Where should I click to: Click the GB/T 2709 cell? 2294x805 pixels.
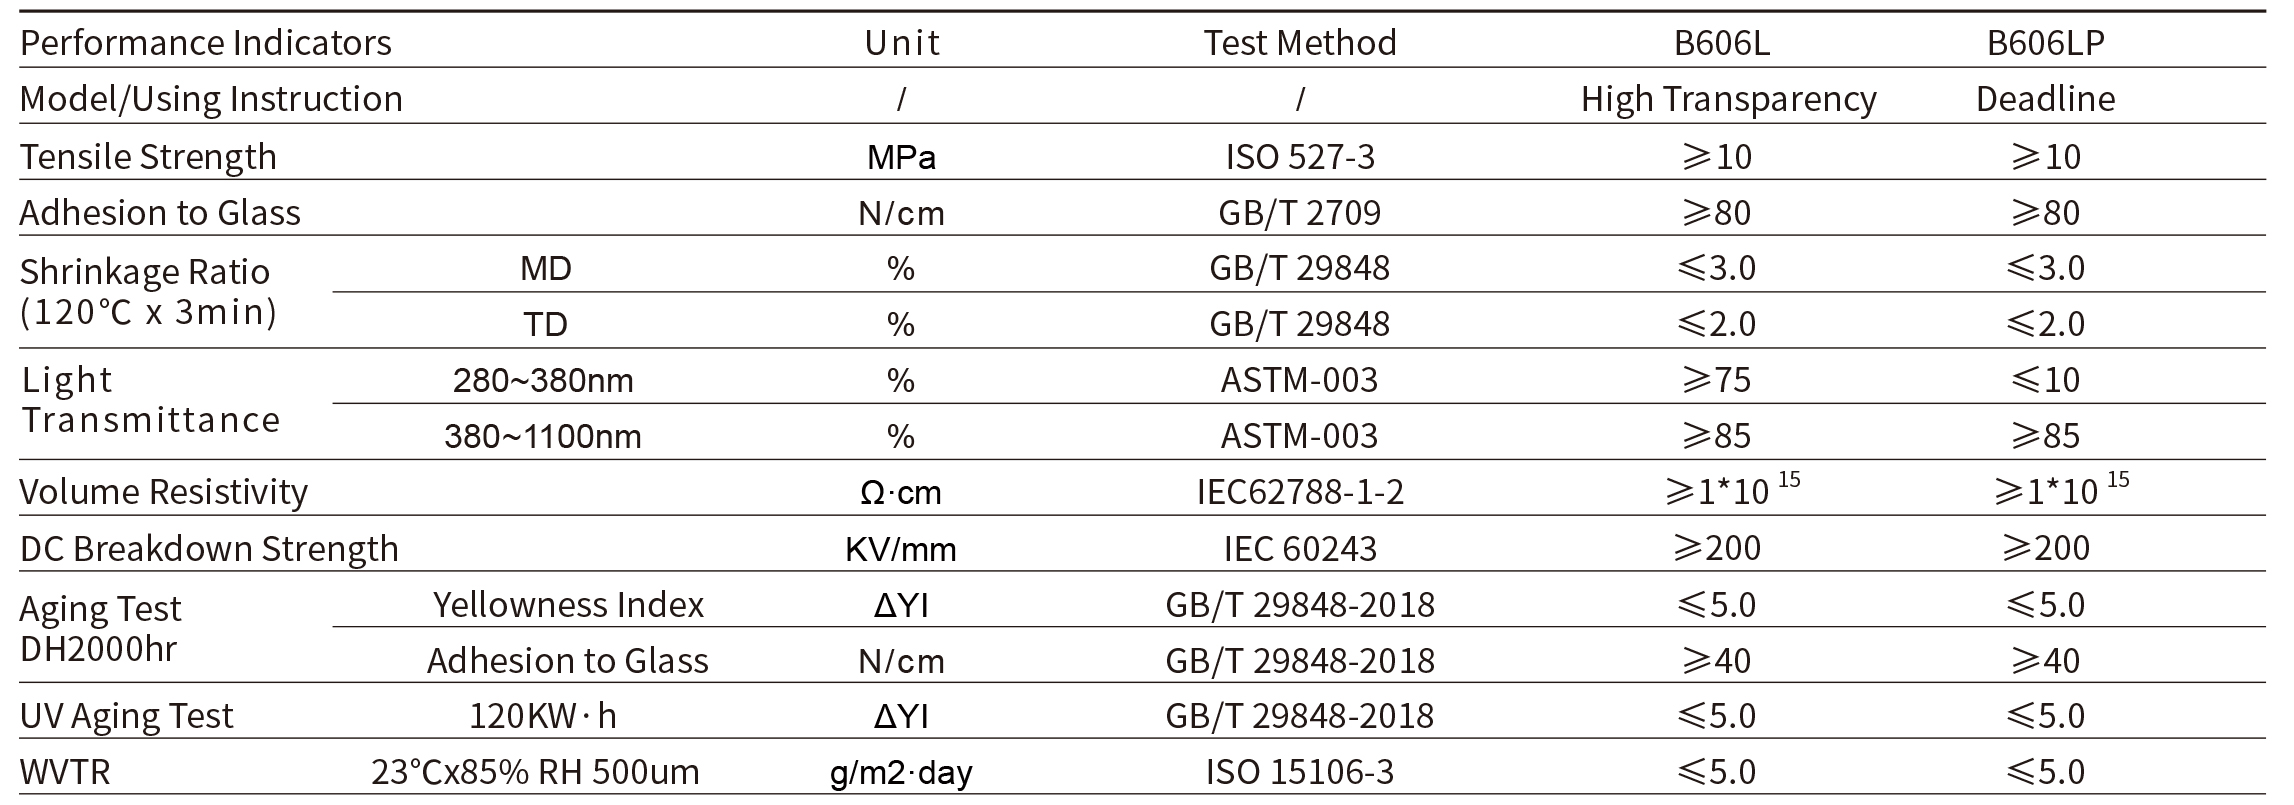coord(1299,212)
